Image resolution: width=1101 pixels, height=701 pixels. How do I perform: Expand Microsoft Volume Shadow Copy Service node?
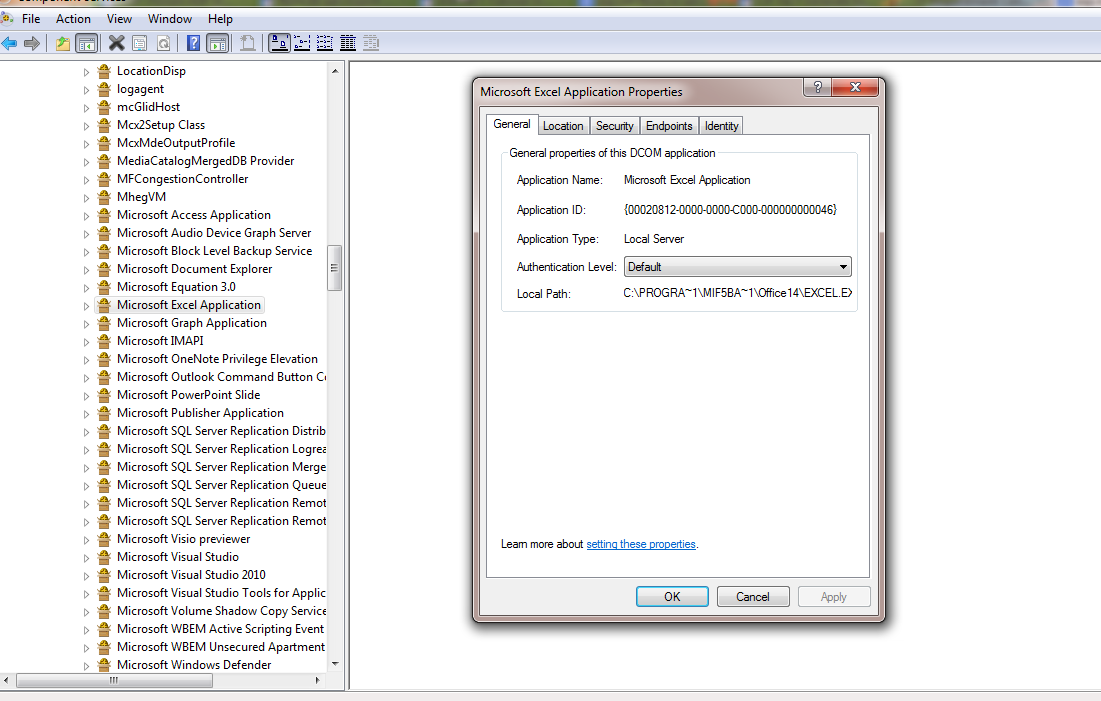pos(86,612)
